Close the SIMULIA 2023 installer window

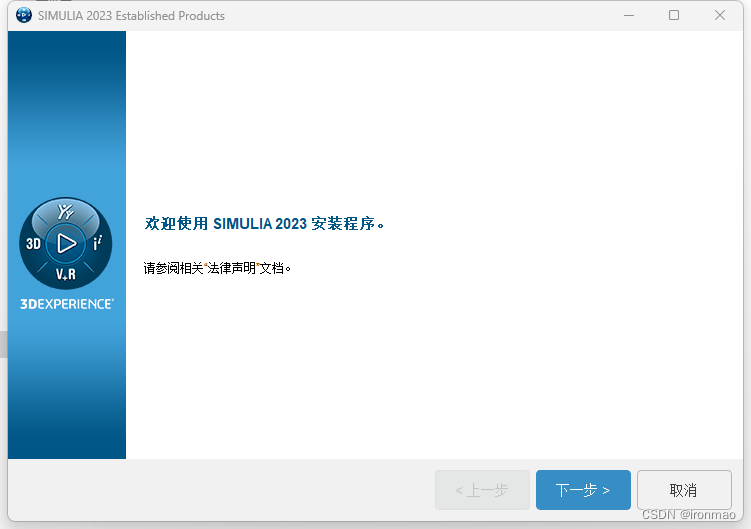tap(719, 15)
